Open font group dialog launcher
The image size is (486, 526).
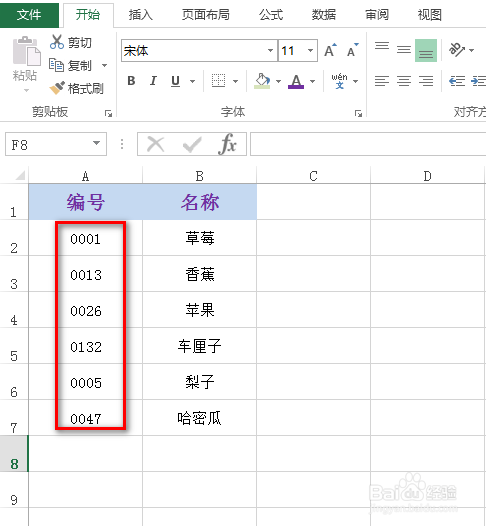[358, 113]
